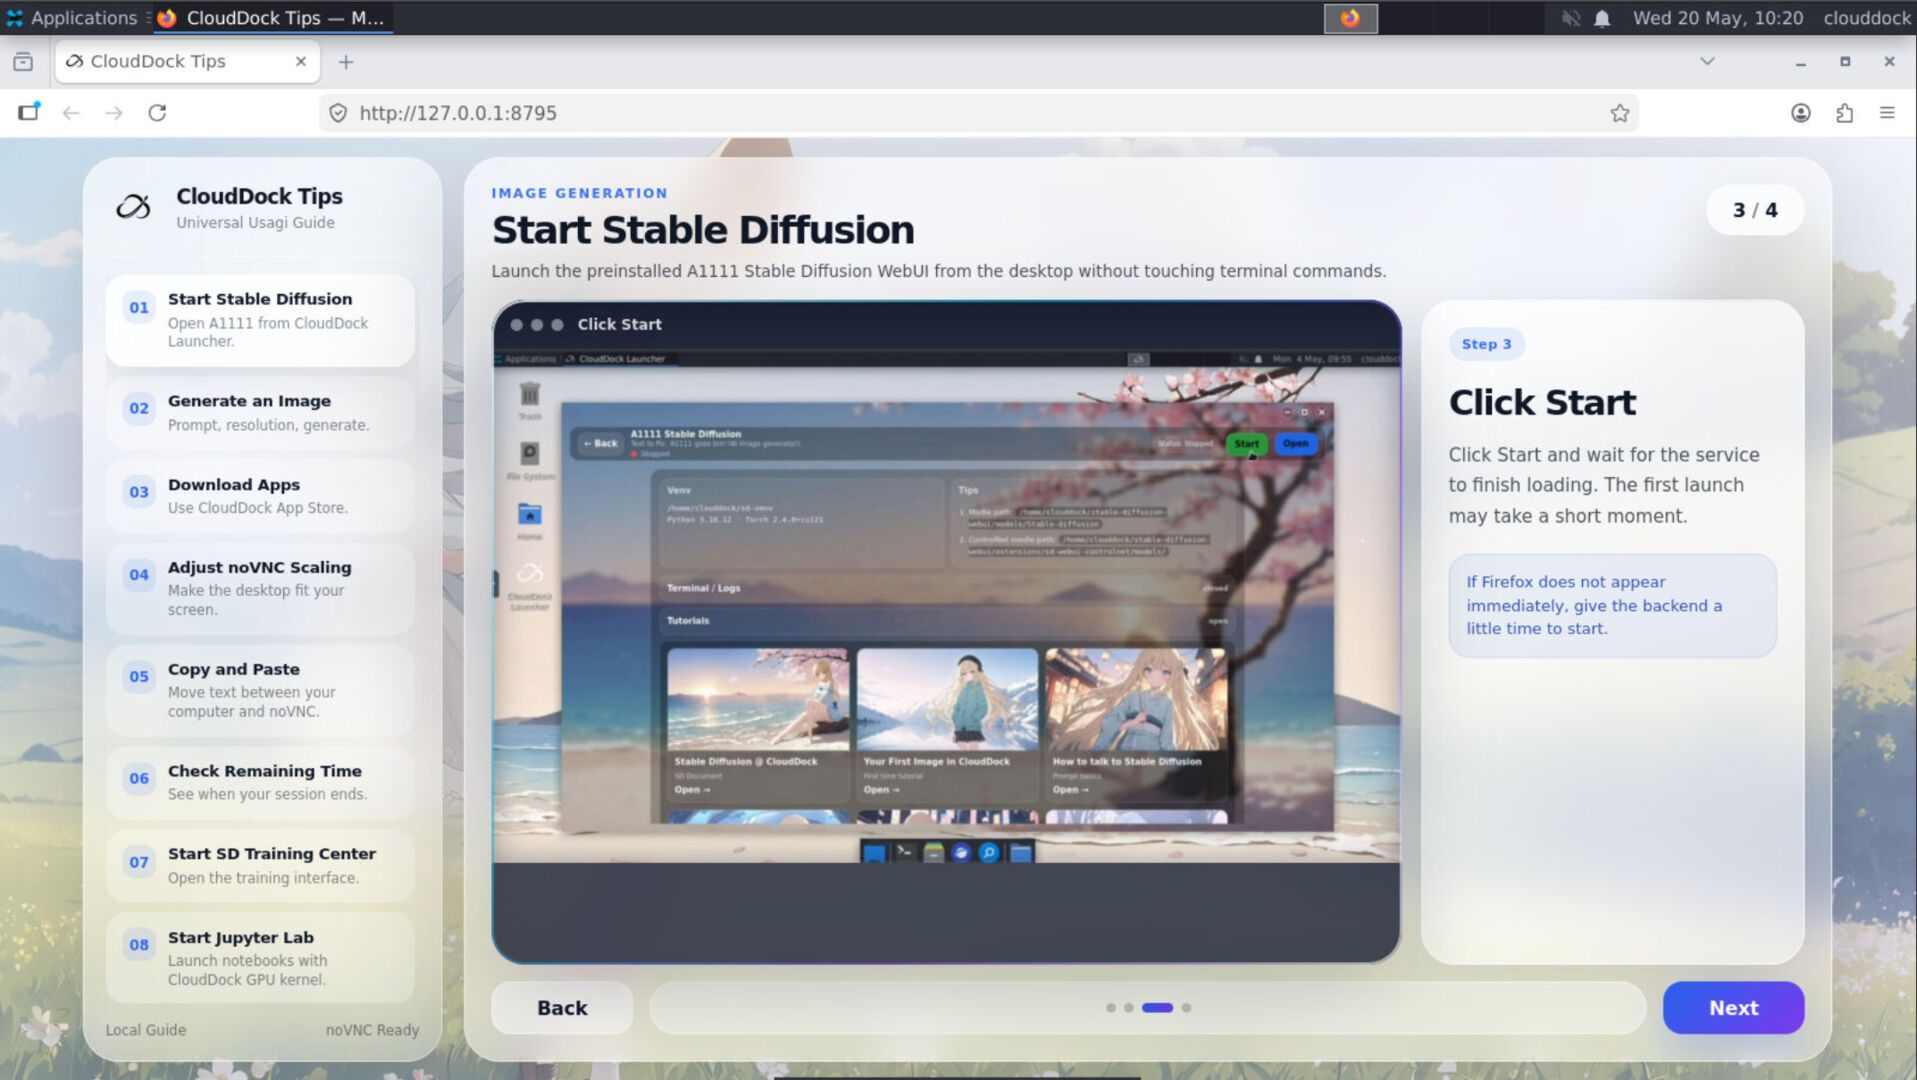
Task: Open the extensions puzzle icon
Action: pos(1844,113)
